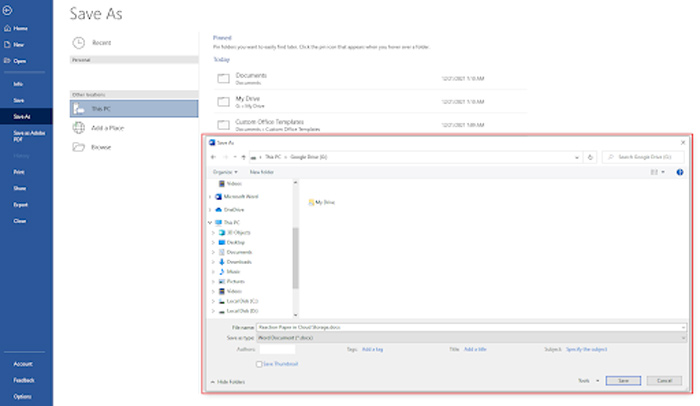
Task: Open the Export page
Action: pyautogui.click(x=21, y=205)
